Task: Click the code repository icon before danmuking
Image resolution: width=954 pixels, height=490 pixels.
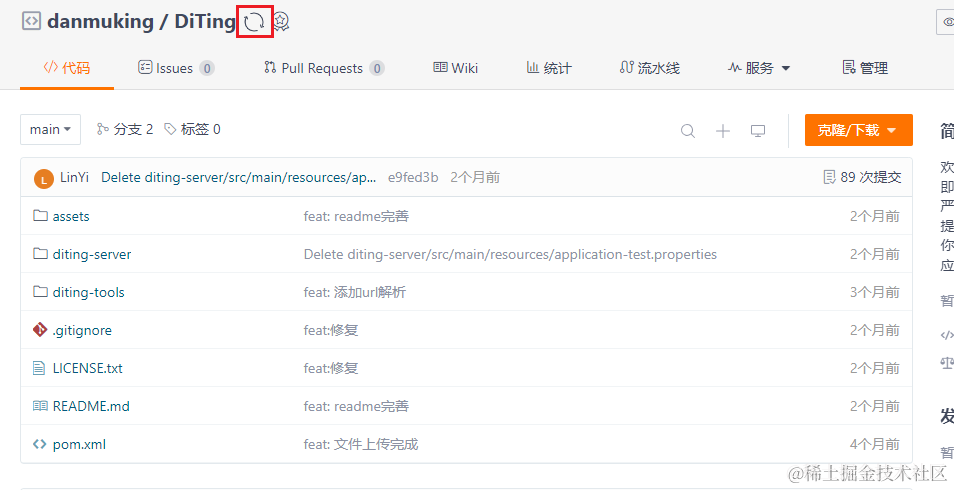Action: (31, 21)
